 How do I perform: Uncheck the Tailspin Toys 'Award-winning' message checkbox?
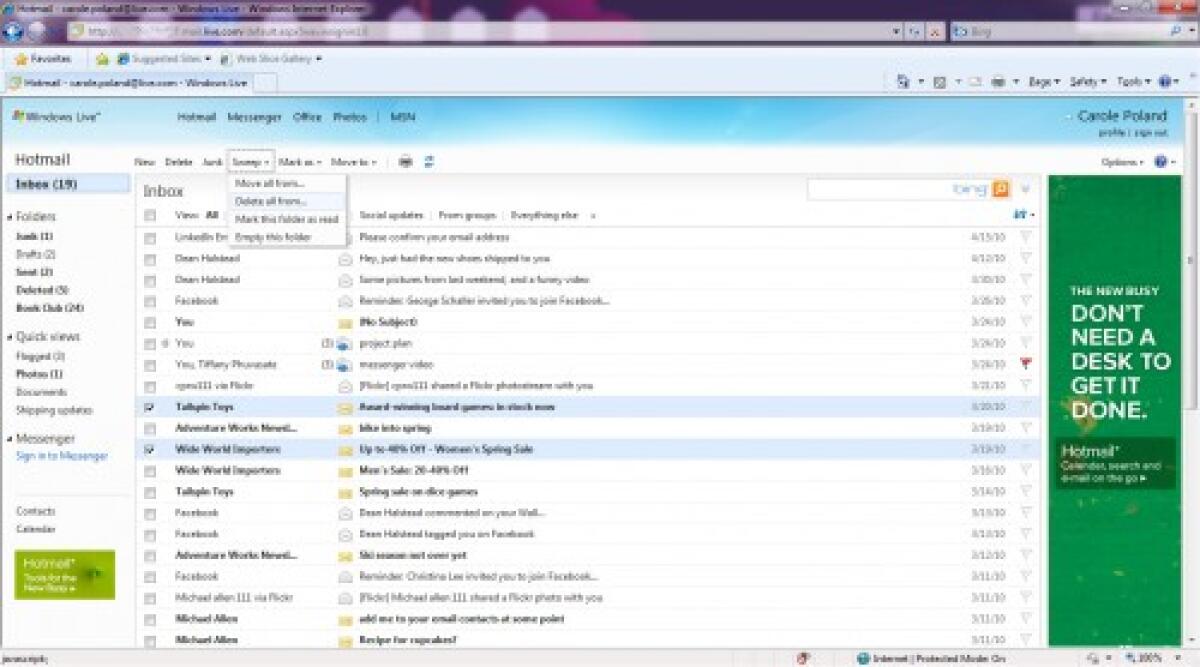click(150, 408)
